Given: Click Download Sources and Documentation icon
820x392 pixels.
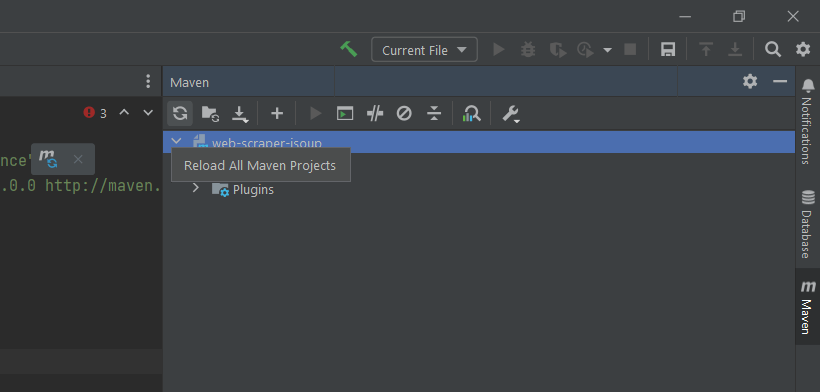Looking at the screenshot, I should coord(240,114).
